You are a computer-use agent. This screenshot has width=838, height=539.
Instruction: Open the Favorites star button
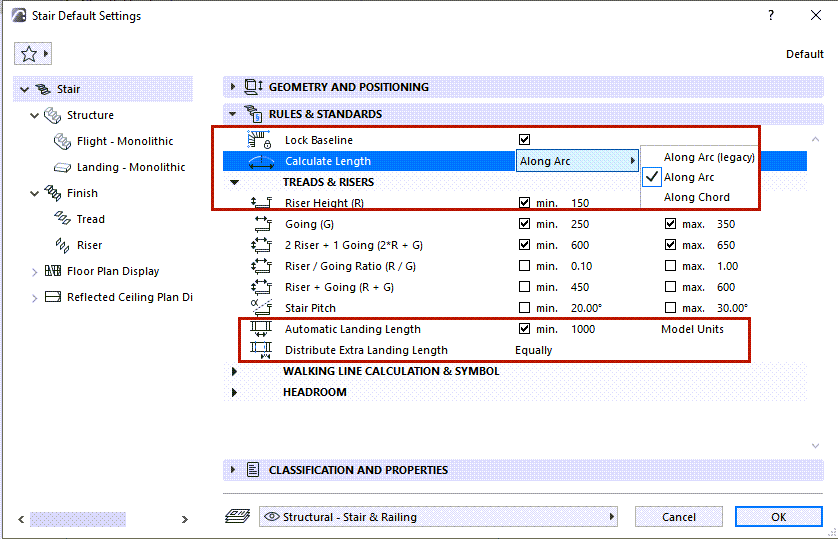click(33, 53)
